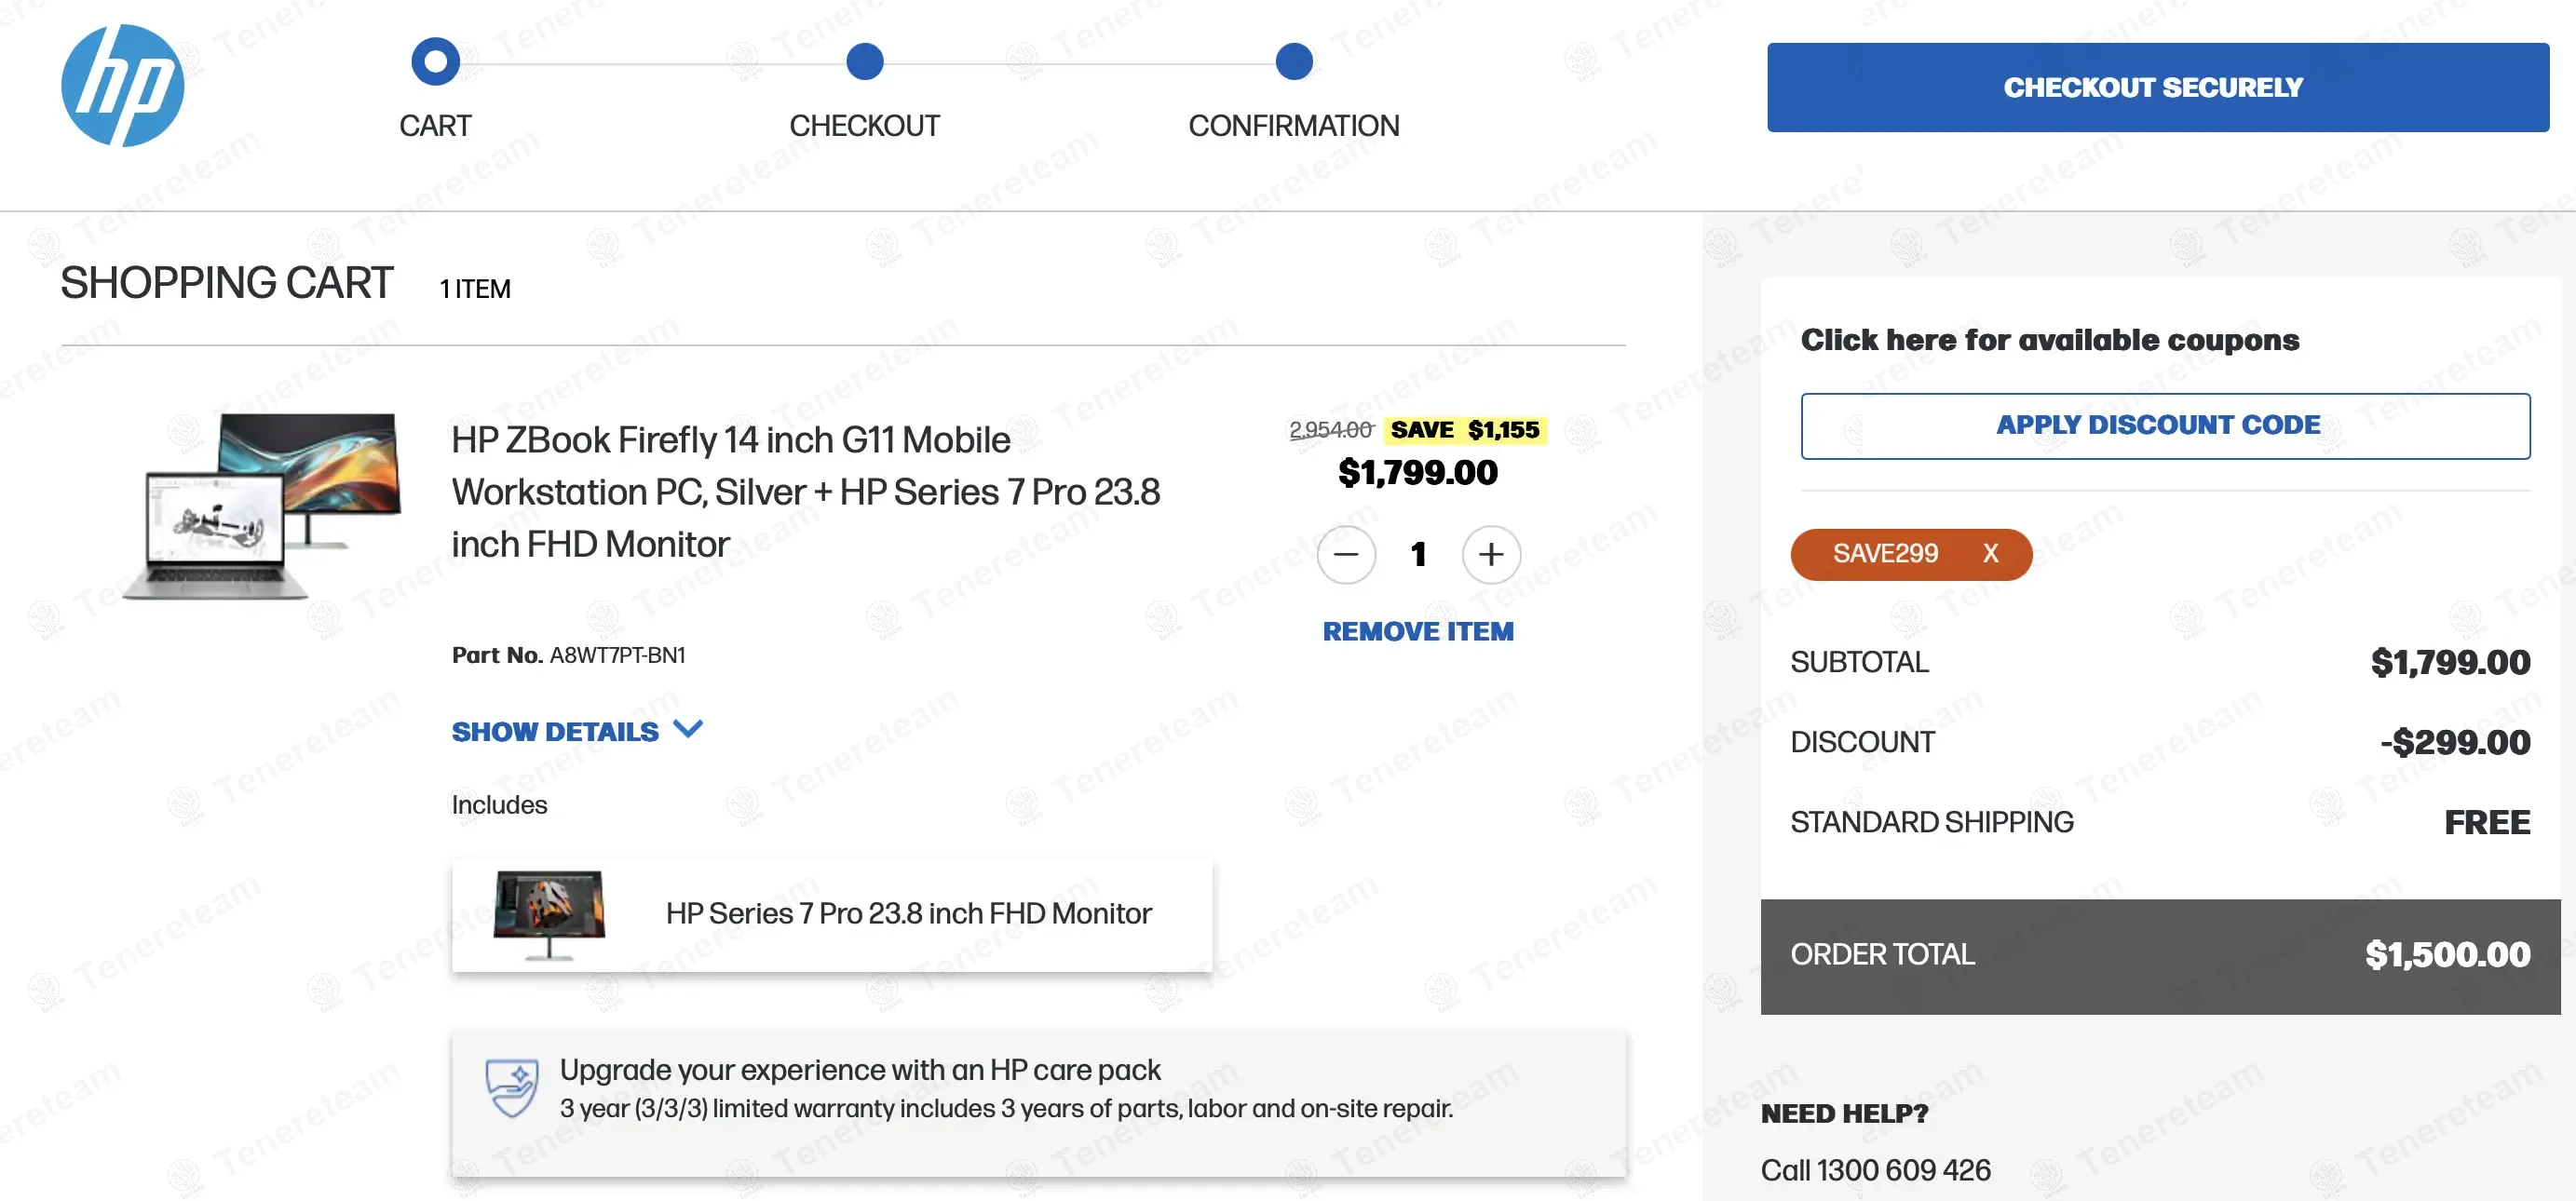Click Apply Discount Code button
The image size is (2576, 1201).
click(x=2165, y=426)
